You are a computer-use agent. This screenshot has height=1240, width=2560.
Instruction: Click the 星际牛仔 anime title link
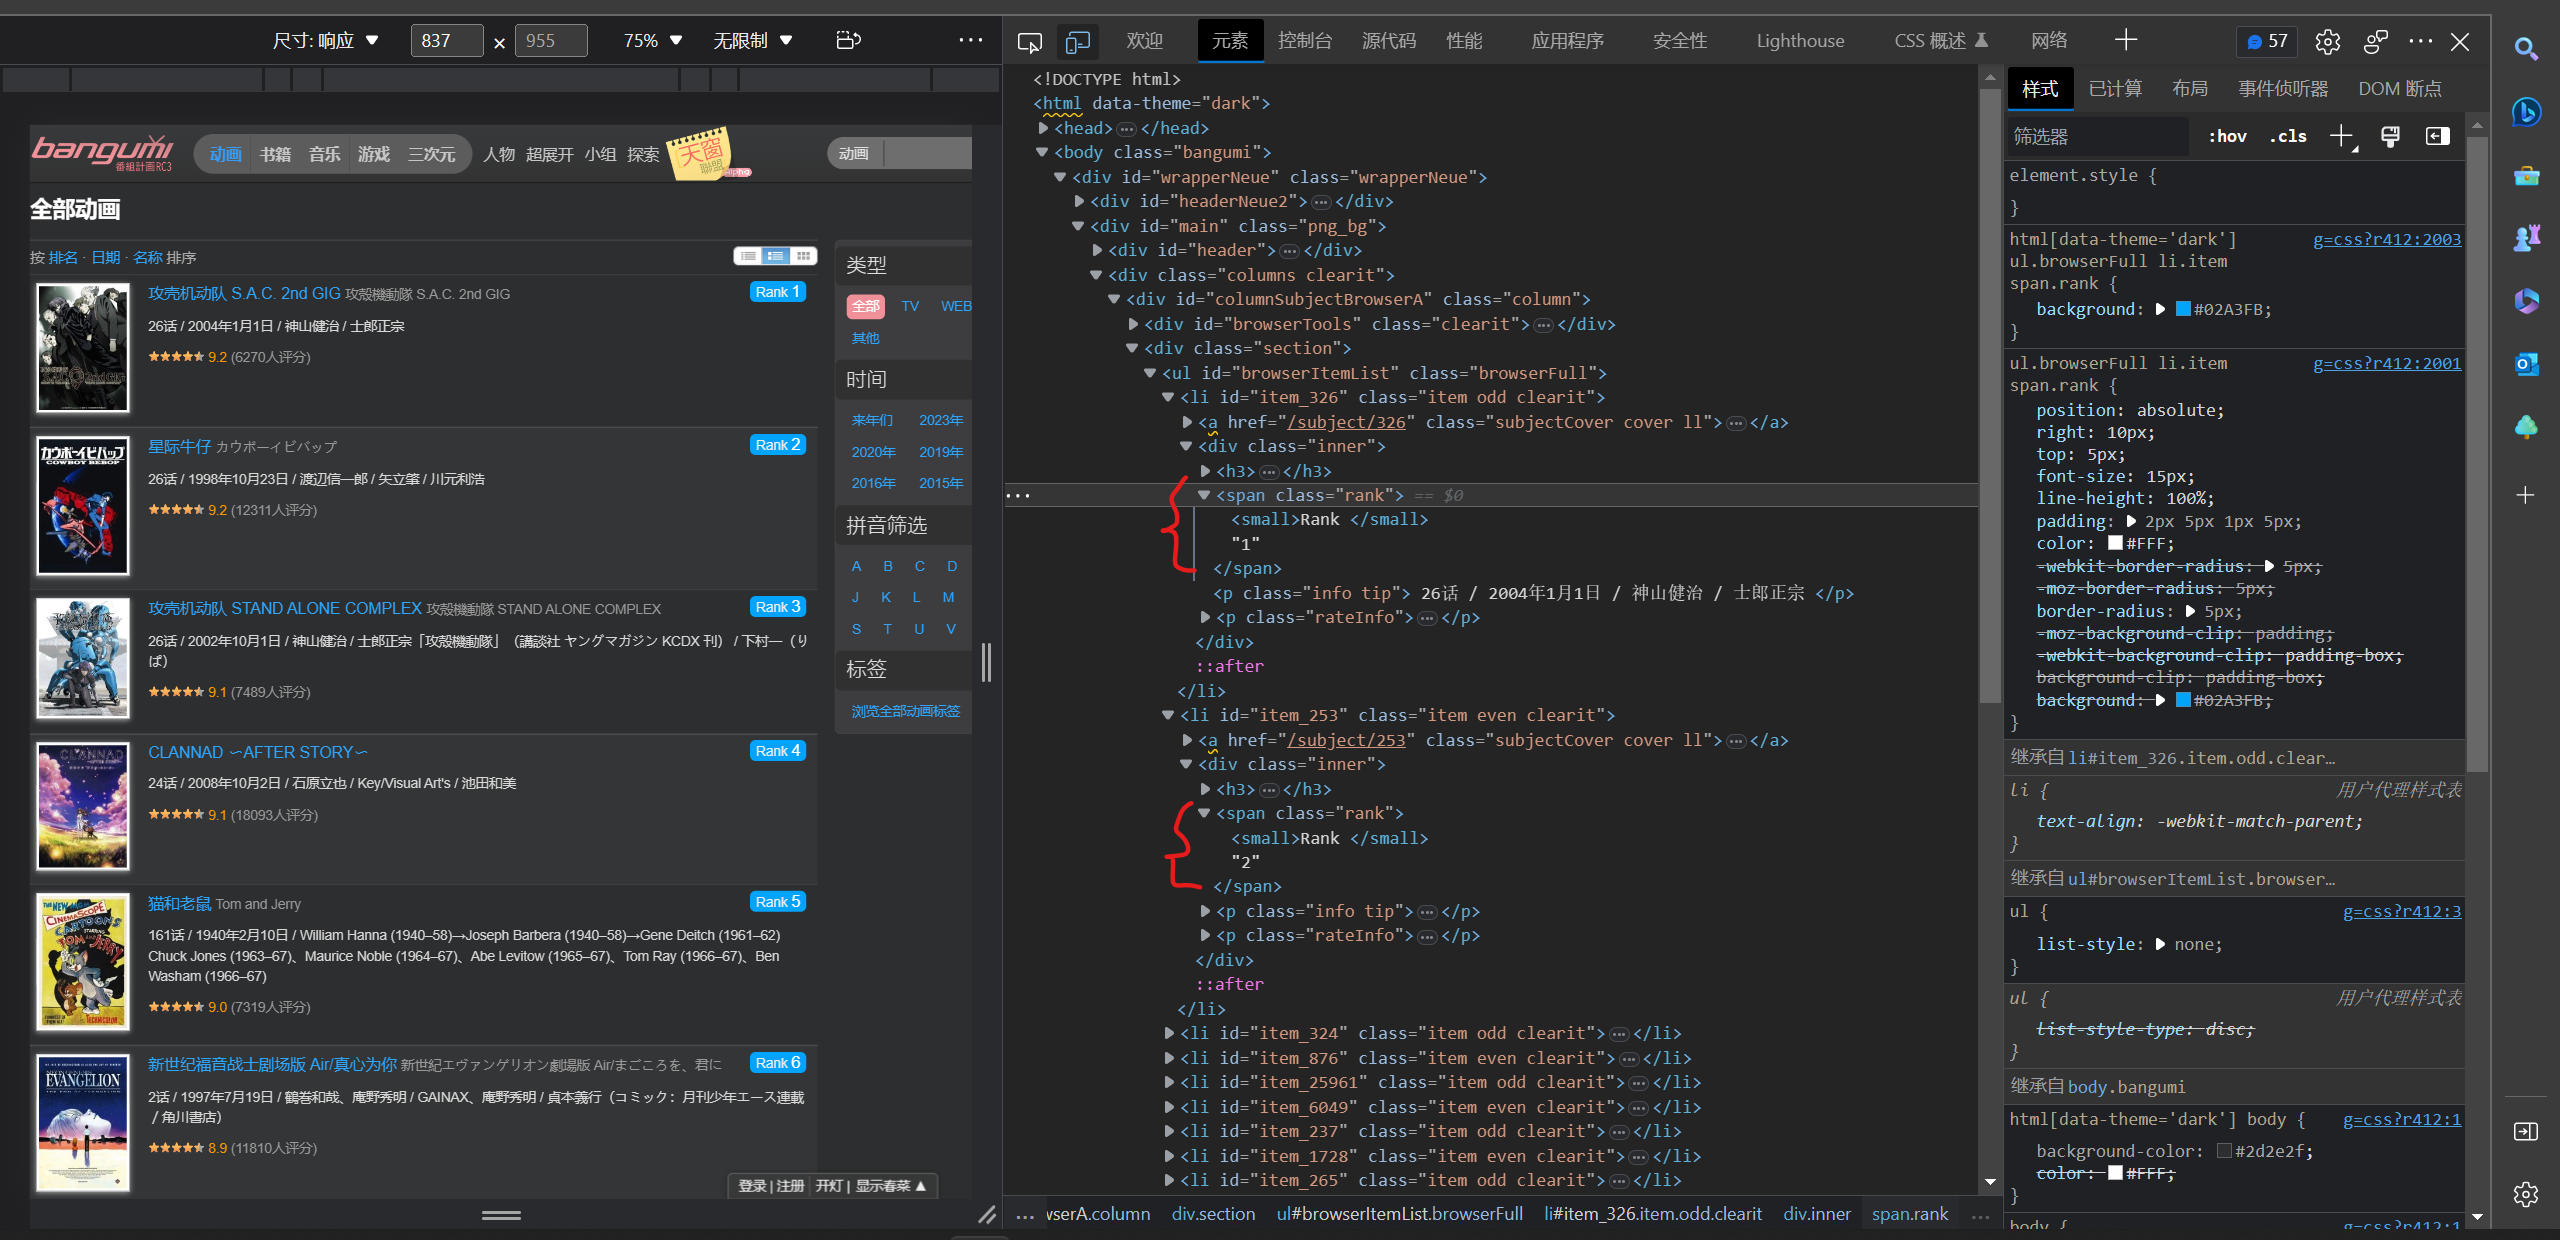coord(179,446)
